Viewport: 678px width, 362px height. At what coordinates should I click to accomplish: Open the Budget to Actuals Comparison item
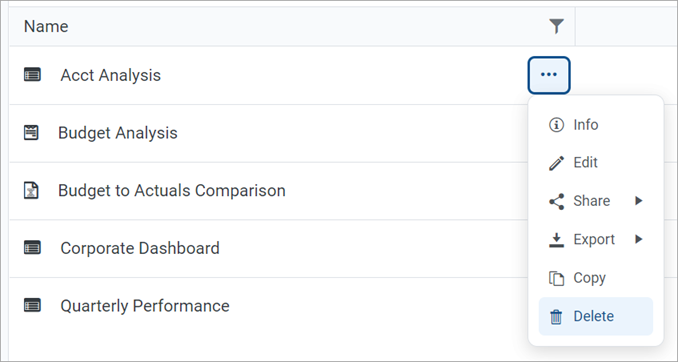(x=172, y=190)
